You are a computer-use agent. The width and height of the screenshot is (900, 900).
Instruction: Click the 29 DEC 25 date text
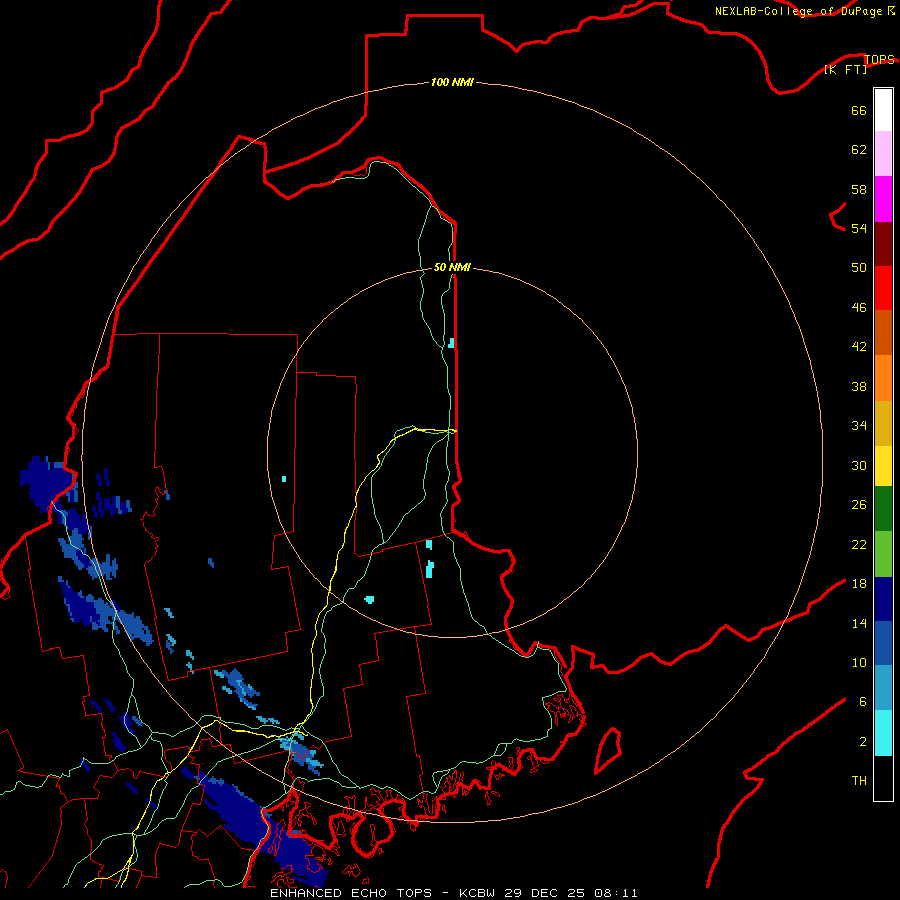pyautogui.click(x=544, y=893)
